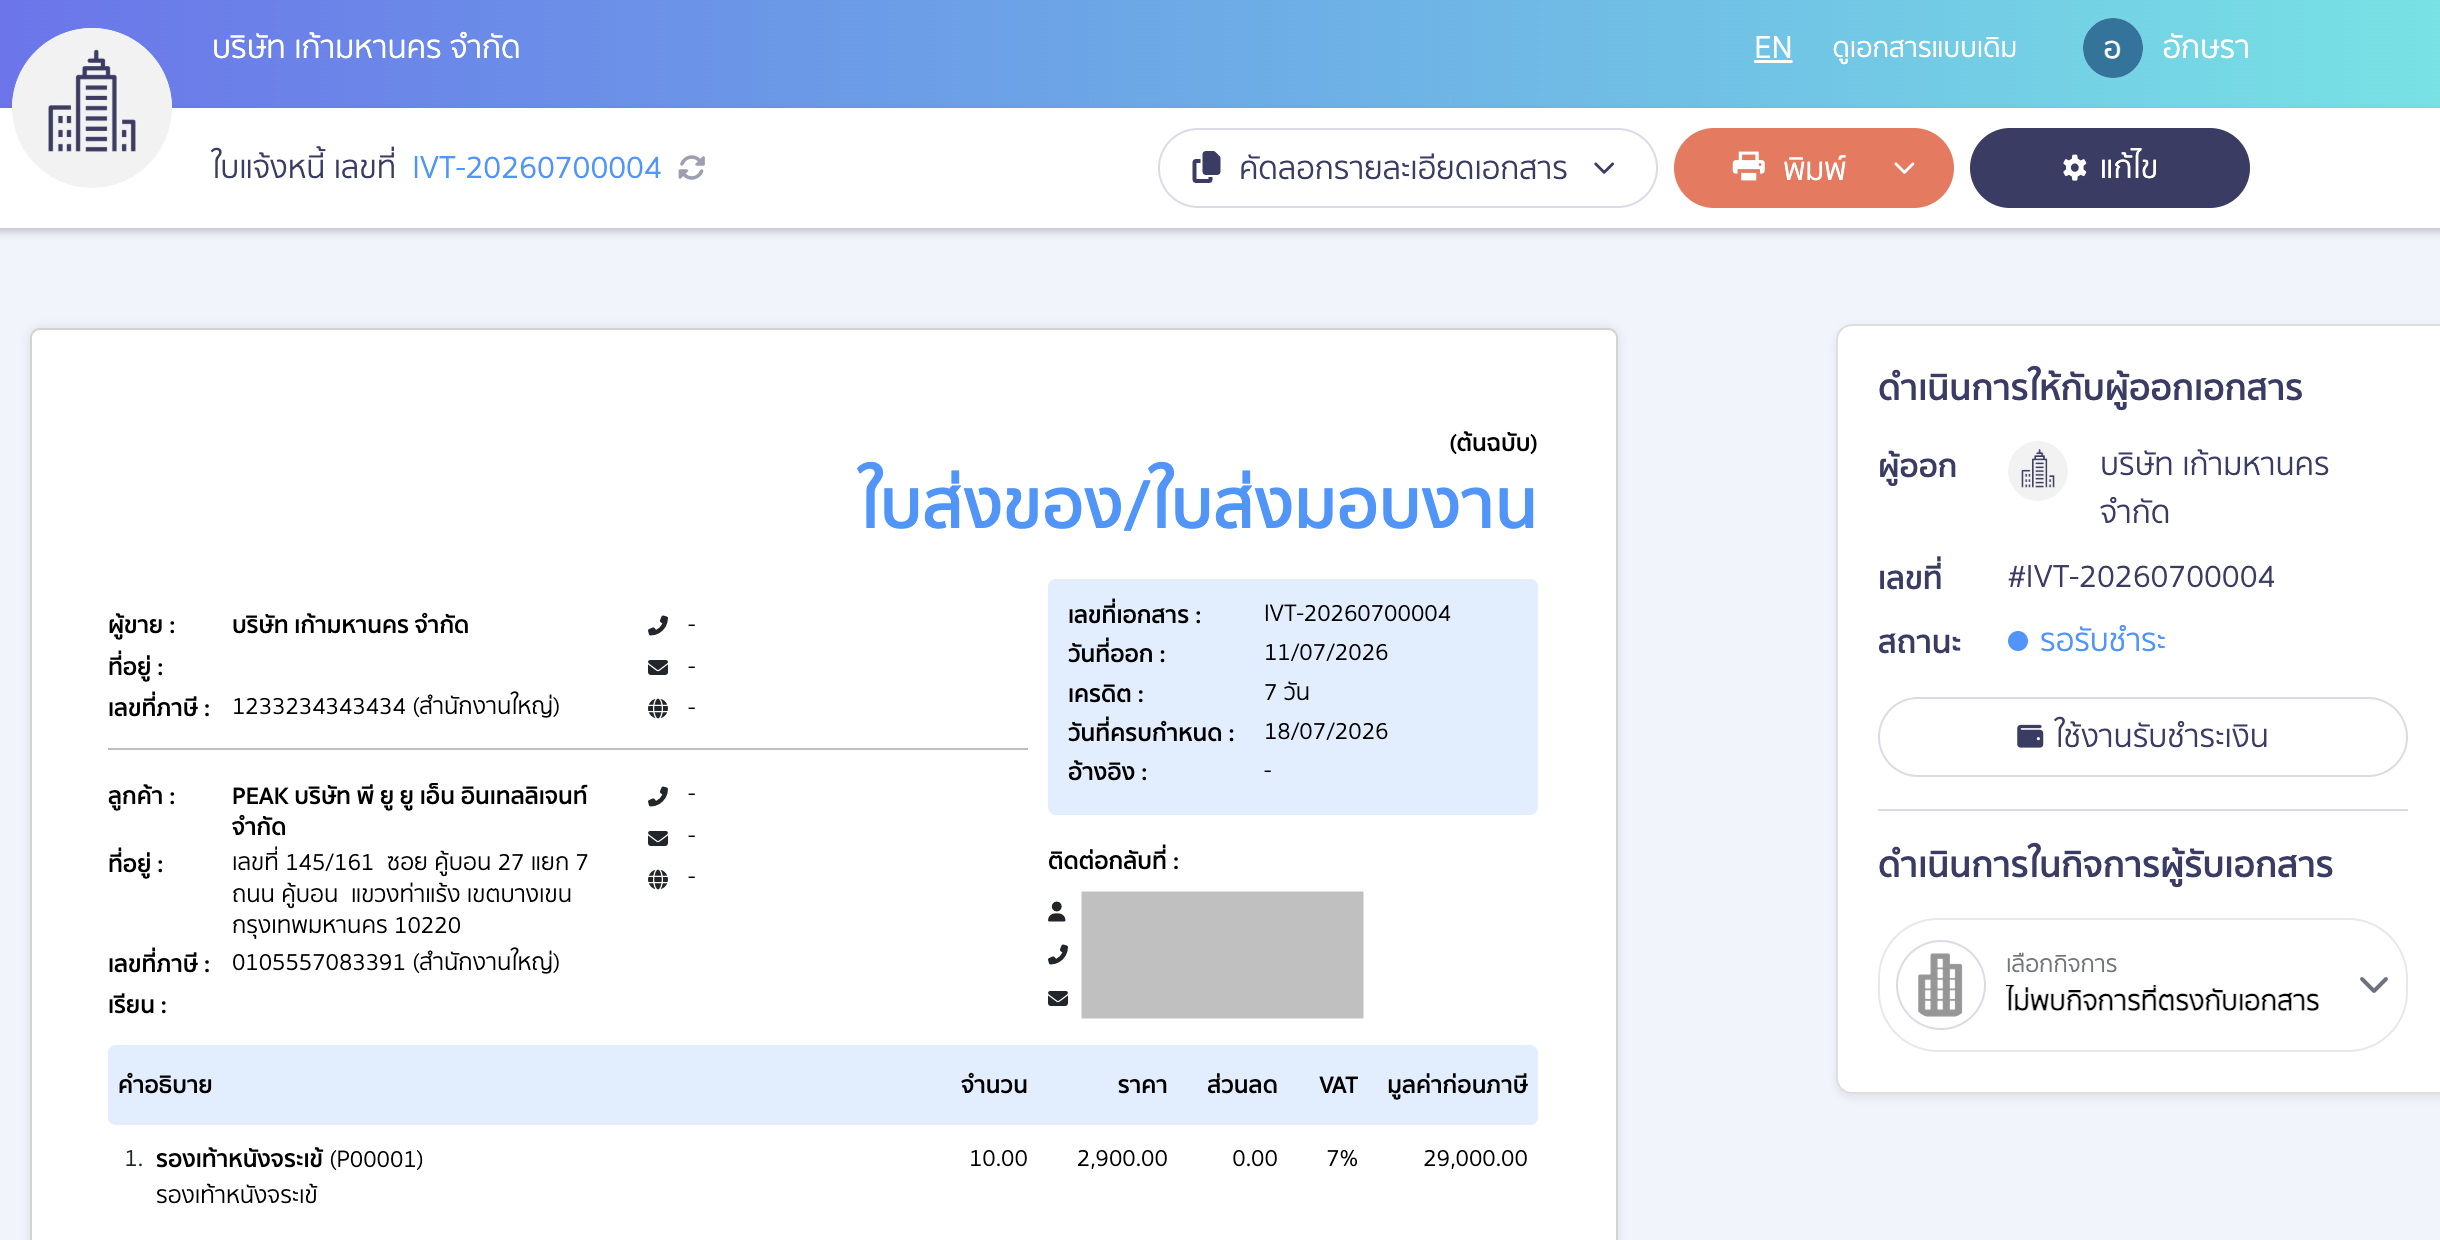
Task: Click heading ดำเนินการในกิจการผู้รับเอกสาร
Action: 2105,865
